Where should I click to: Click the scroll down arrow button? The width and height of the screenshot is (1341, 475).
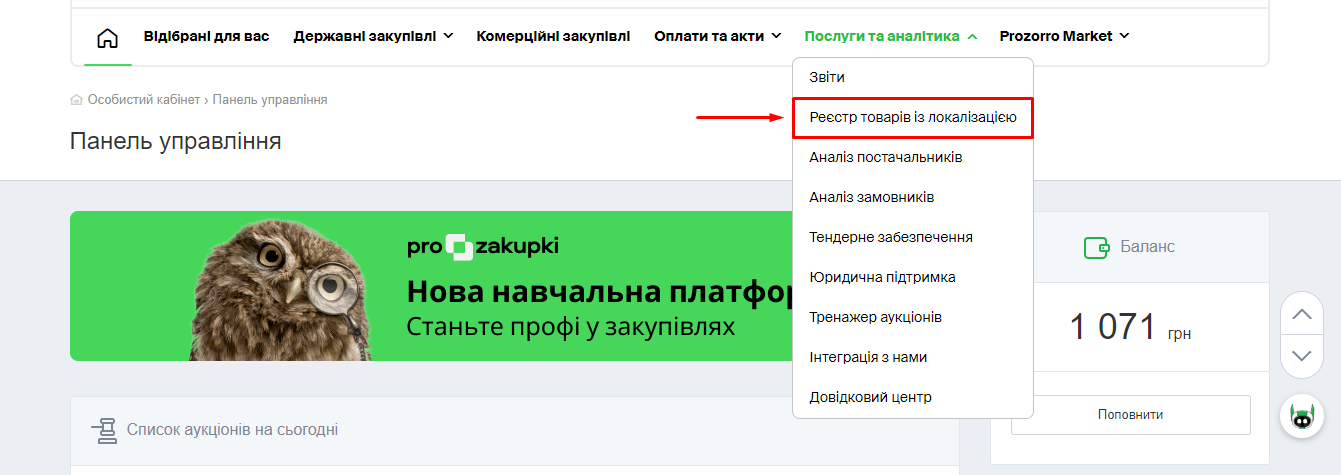click(x=1301, y=355)
